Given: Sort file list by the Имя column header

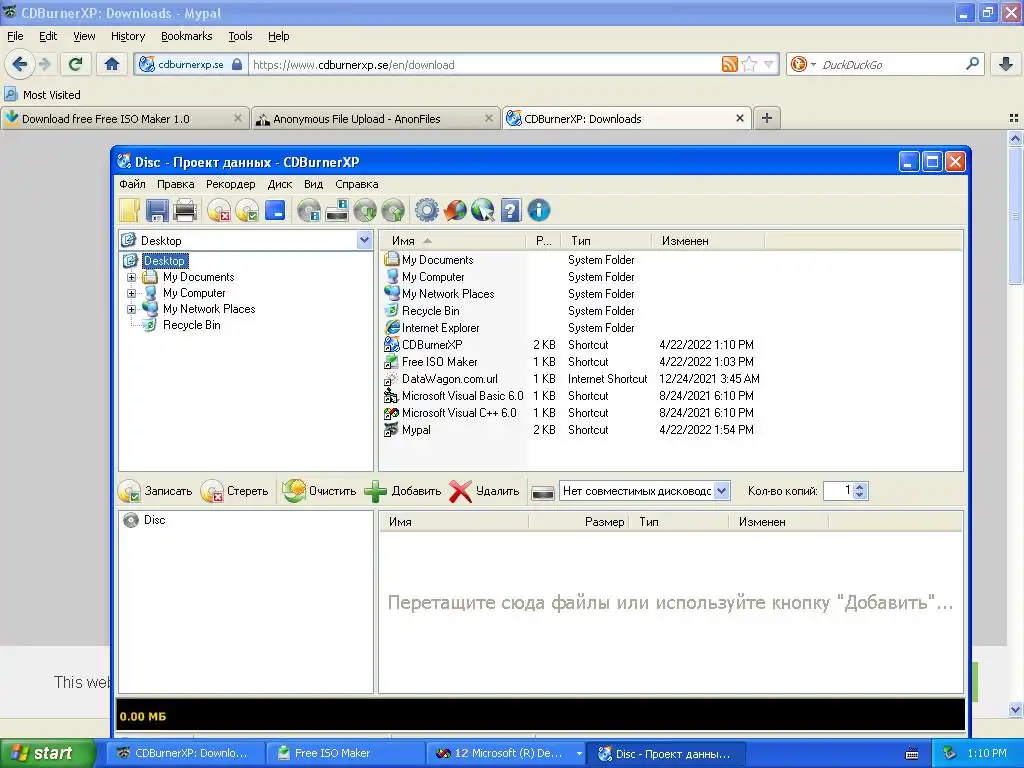Looking at the screenshot, I should point(453,241).
